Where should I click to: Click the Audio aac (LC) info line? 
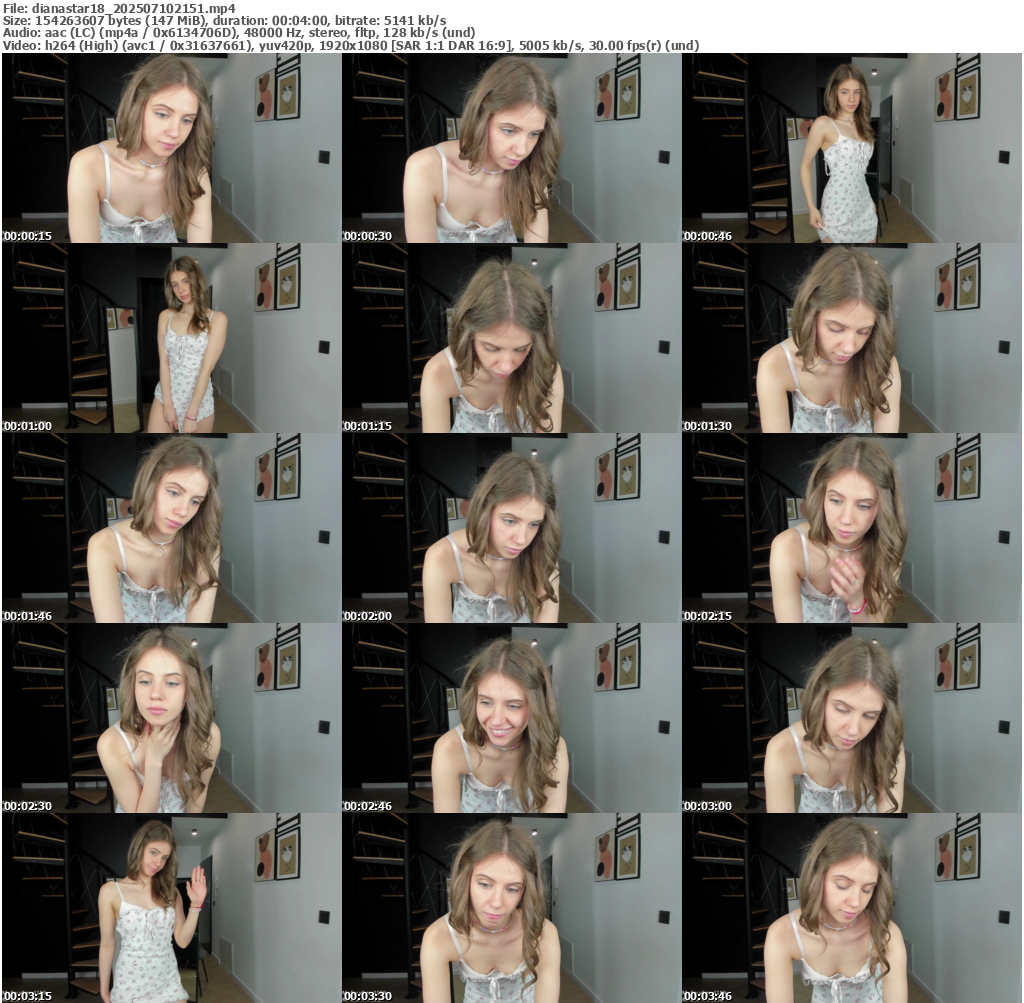click(239, 33)
